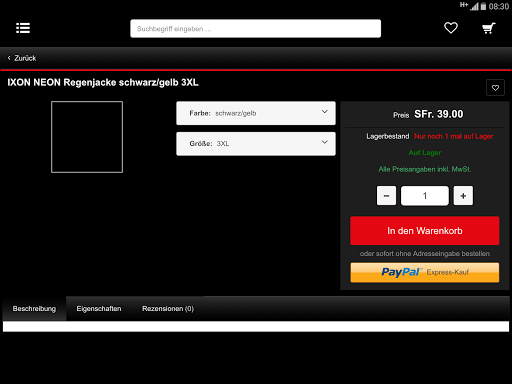Click the Zurück back link text
Viewport: 512px width, 384px height.
pos(25,58)
